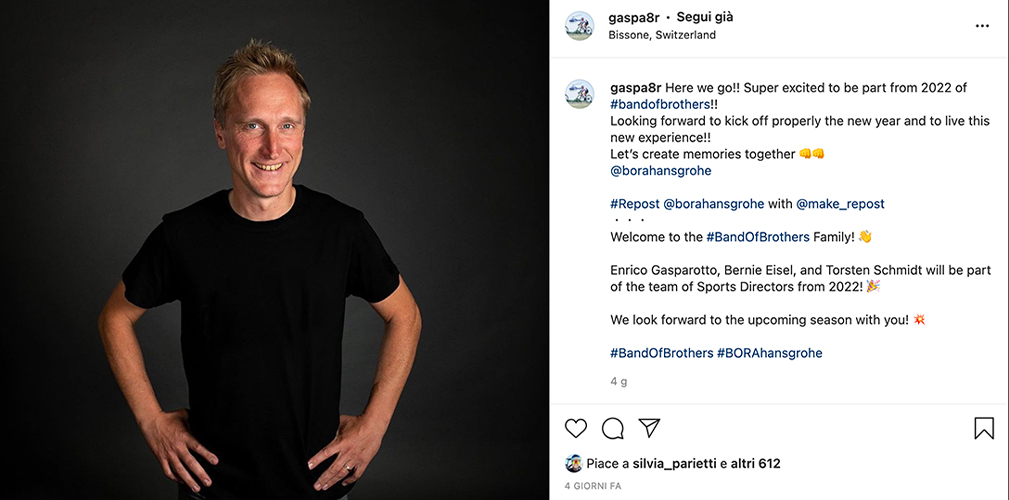
Task: Save post with bookmark icon
Action: [984, 428]
